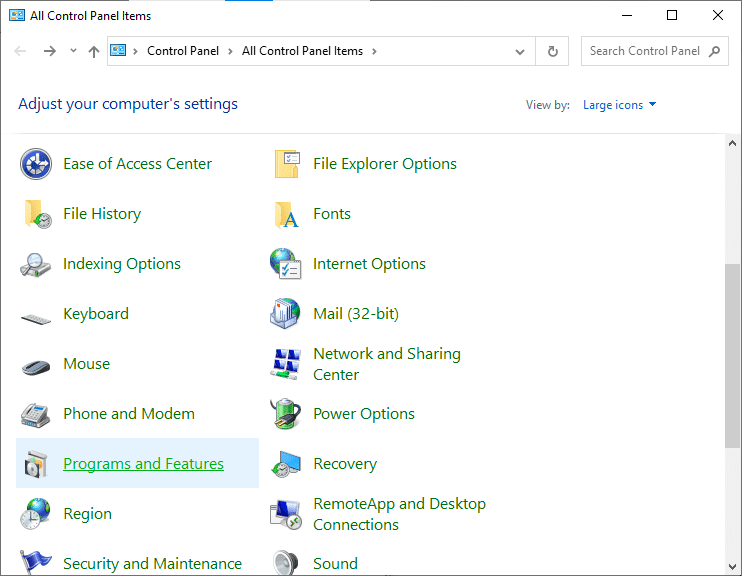Select the Keyboard icon

tap(36, 315)
